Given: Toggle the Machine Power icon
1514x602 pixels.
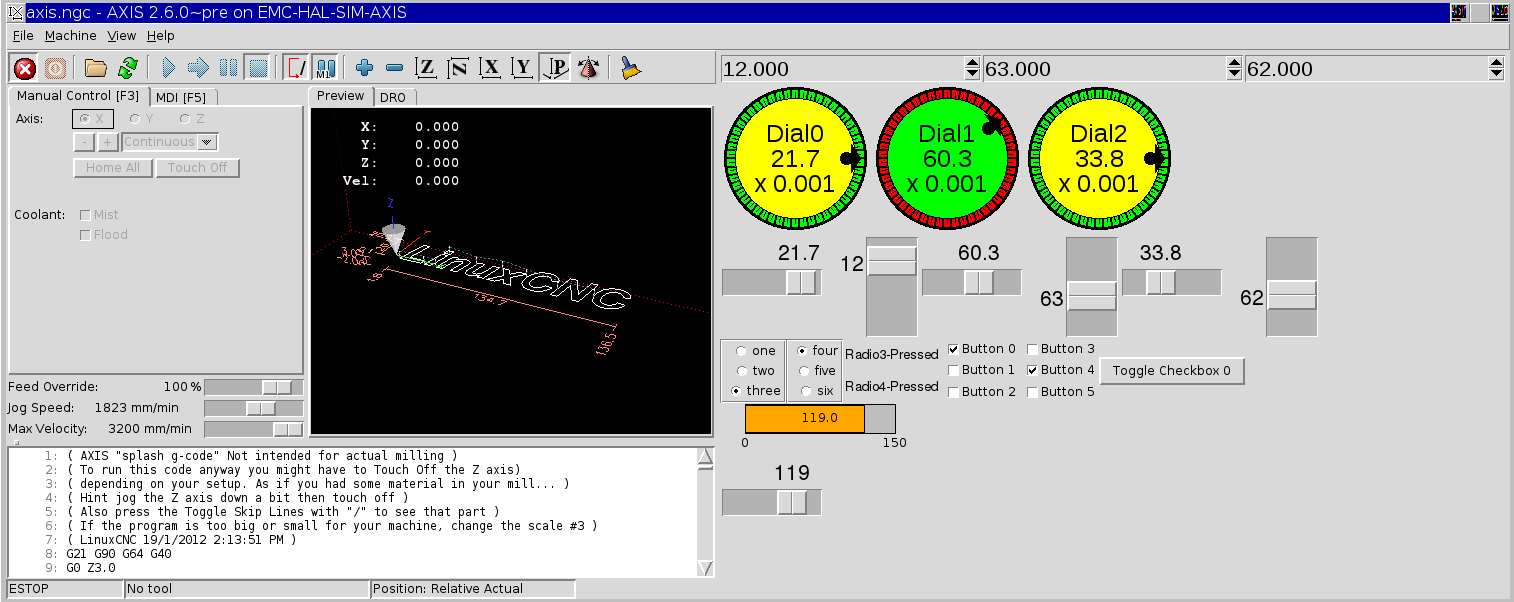Looking at the screenshot, I should [x=55, y=68].
